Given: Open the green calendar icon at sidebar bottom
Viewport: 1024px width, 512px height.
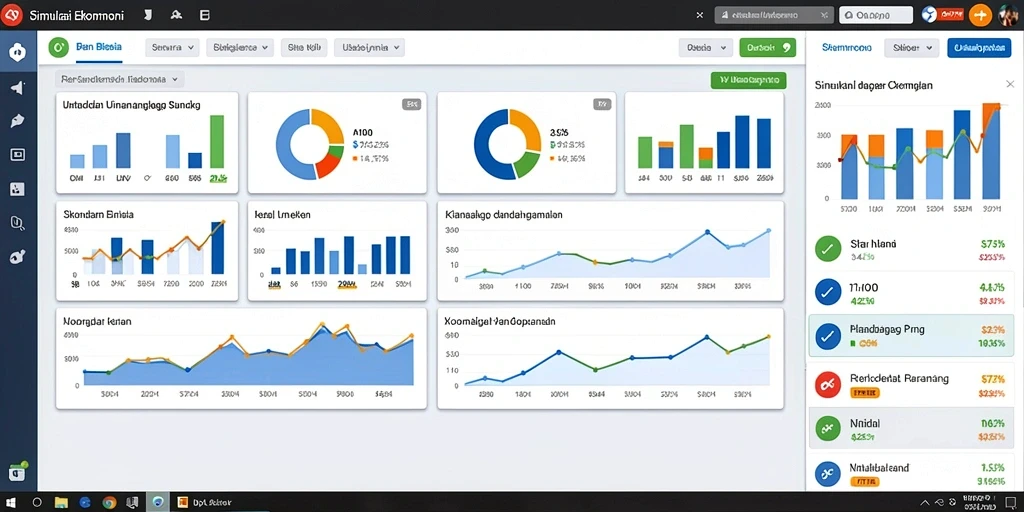Looking at the screenshot, I should pyautogui.click(x=17, y=472).
